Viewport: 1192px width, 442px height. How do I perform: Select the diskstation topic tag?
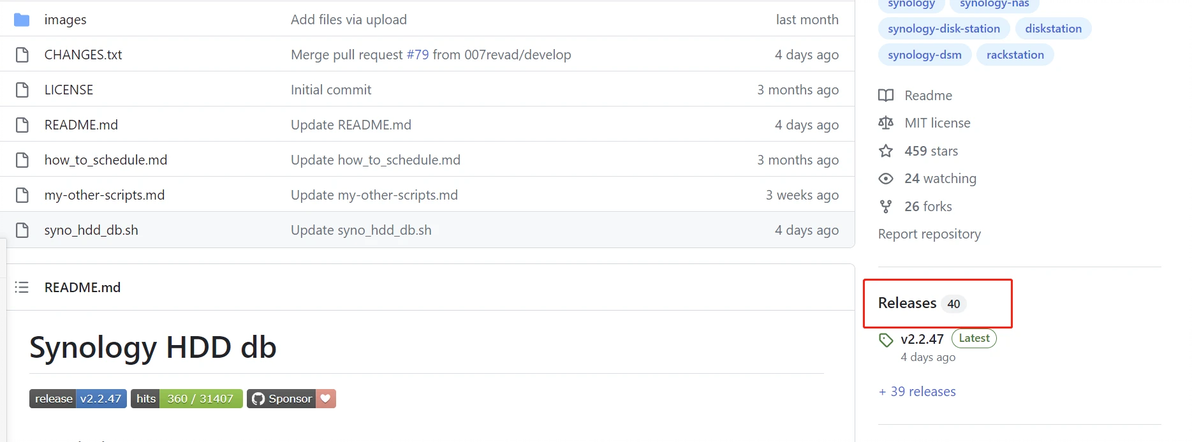click(1053, 29)
